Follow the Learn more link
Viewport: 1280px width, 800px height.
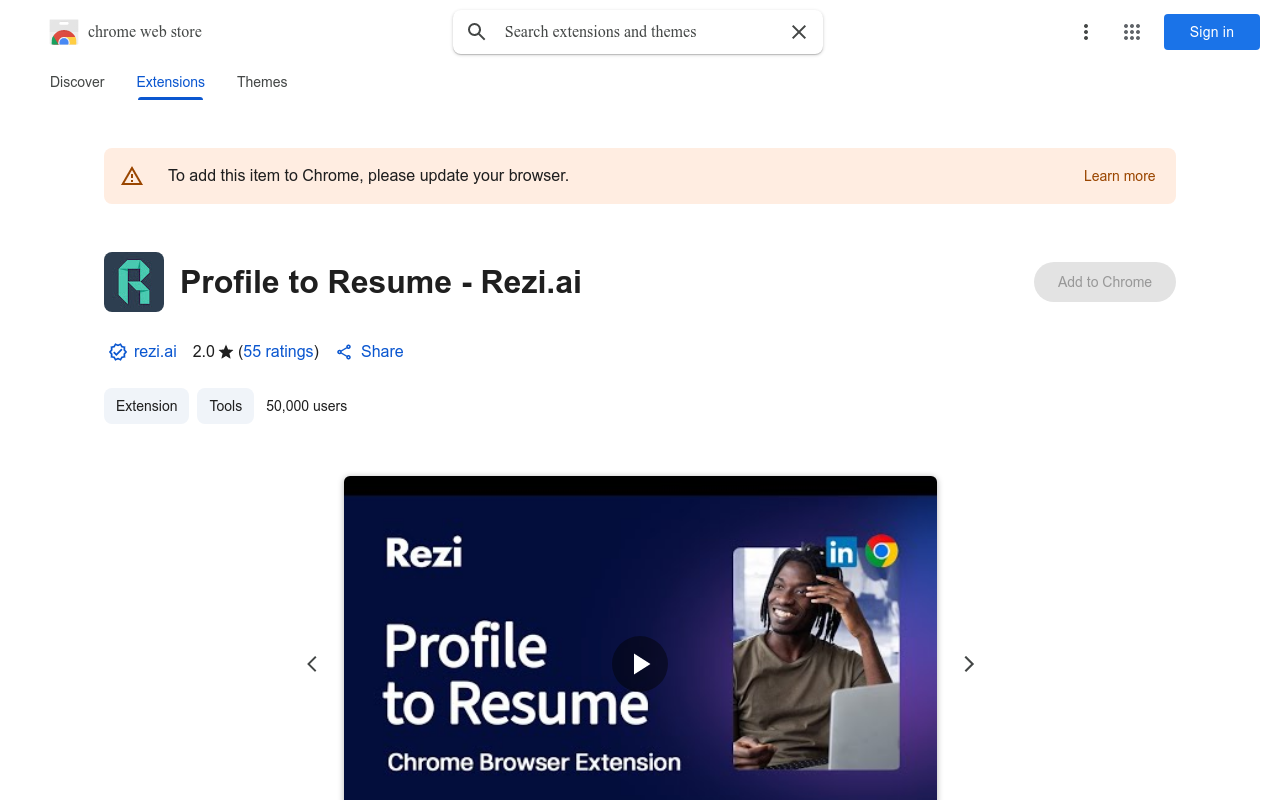[x=1119, y=176]
